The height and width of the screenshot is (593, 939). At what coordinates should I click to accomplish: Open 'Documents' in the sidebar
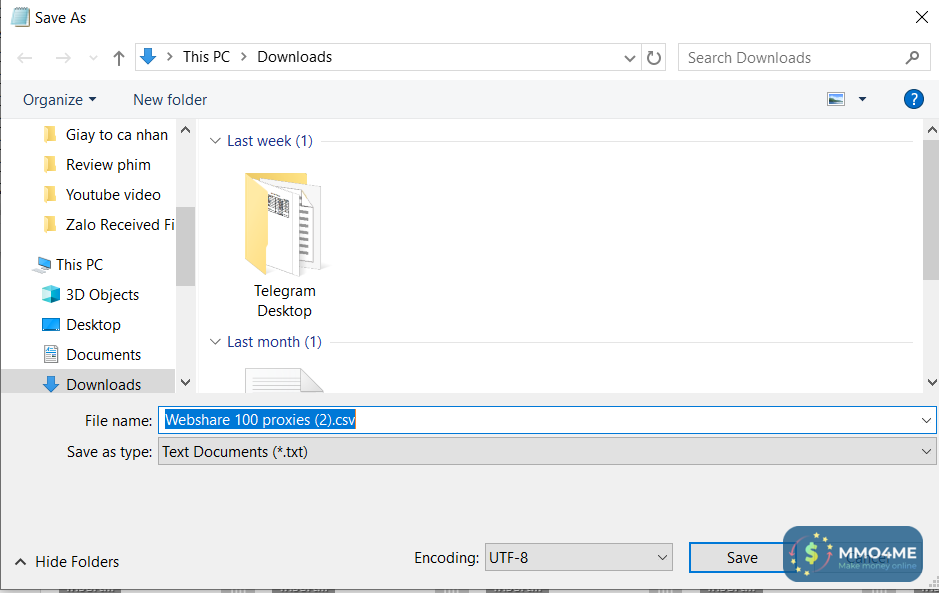coord(104,355)
